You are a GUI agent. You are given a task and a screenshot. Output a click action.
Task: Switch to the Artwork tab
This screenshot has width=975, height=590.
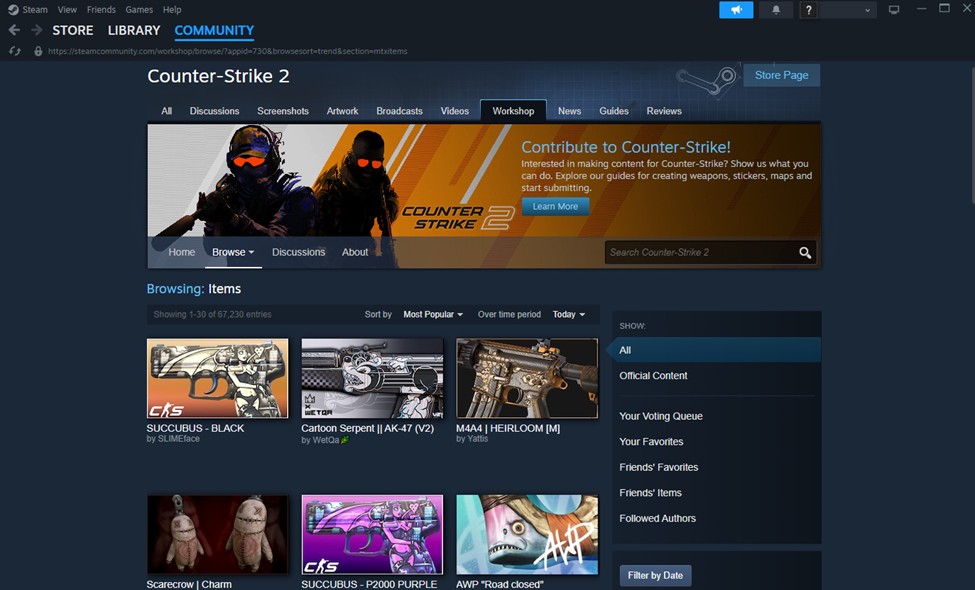pyautogui.click(x=343, y=111)
